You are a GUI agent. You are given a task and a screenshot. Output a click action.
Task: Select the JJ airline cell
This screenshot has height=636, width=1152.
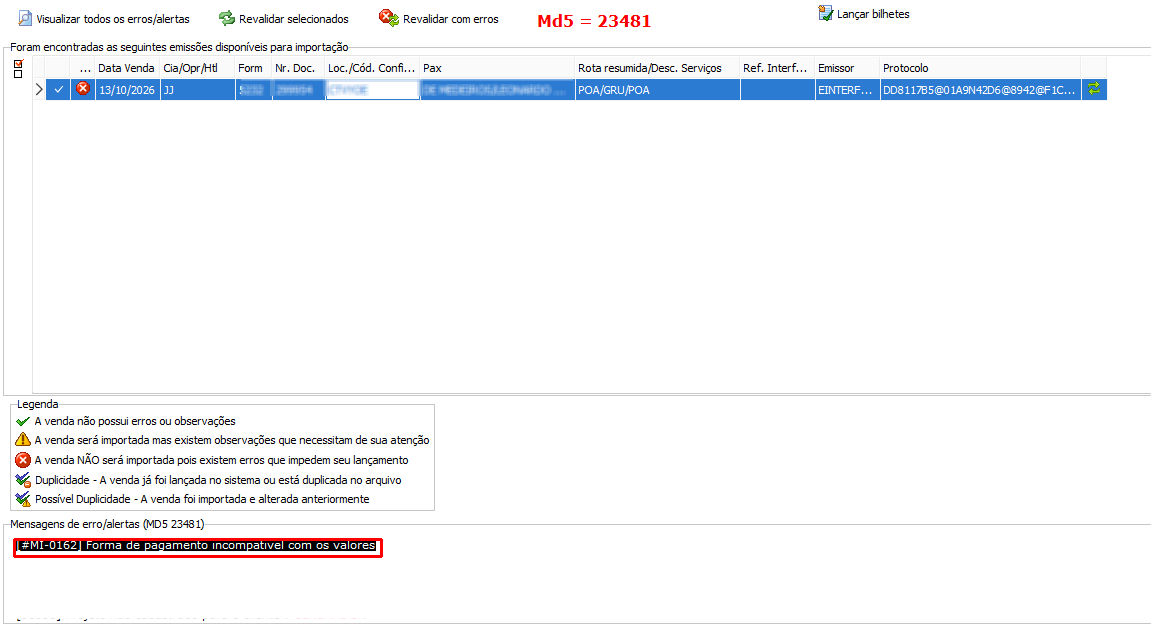198,90
